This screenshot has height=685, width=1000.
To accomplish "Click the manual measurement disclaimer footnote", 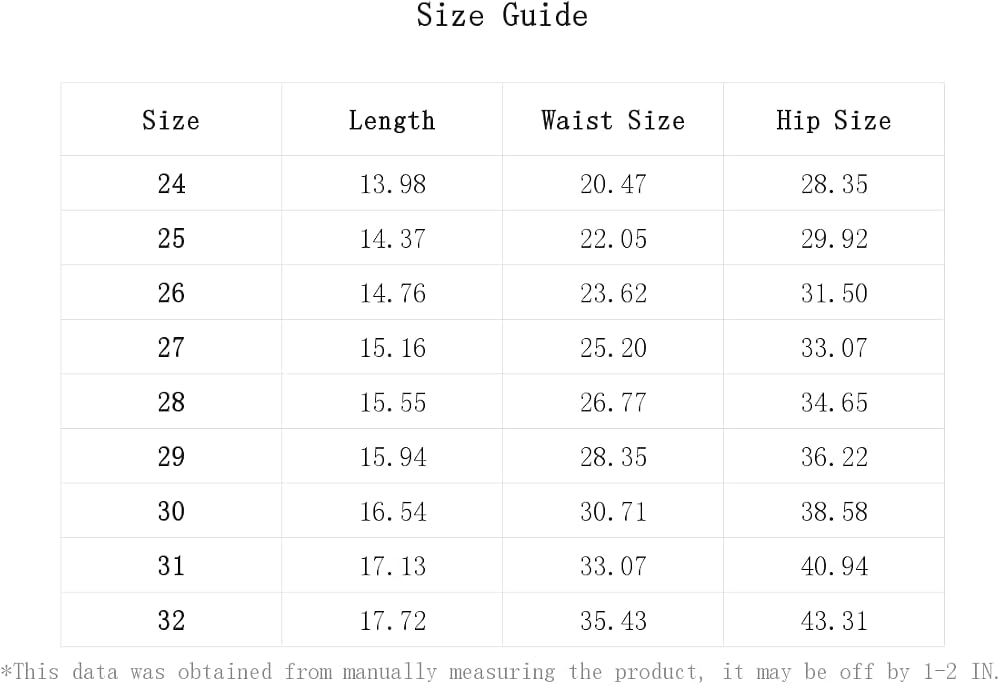I will click(x=499, y=672).
